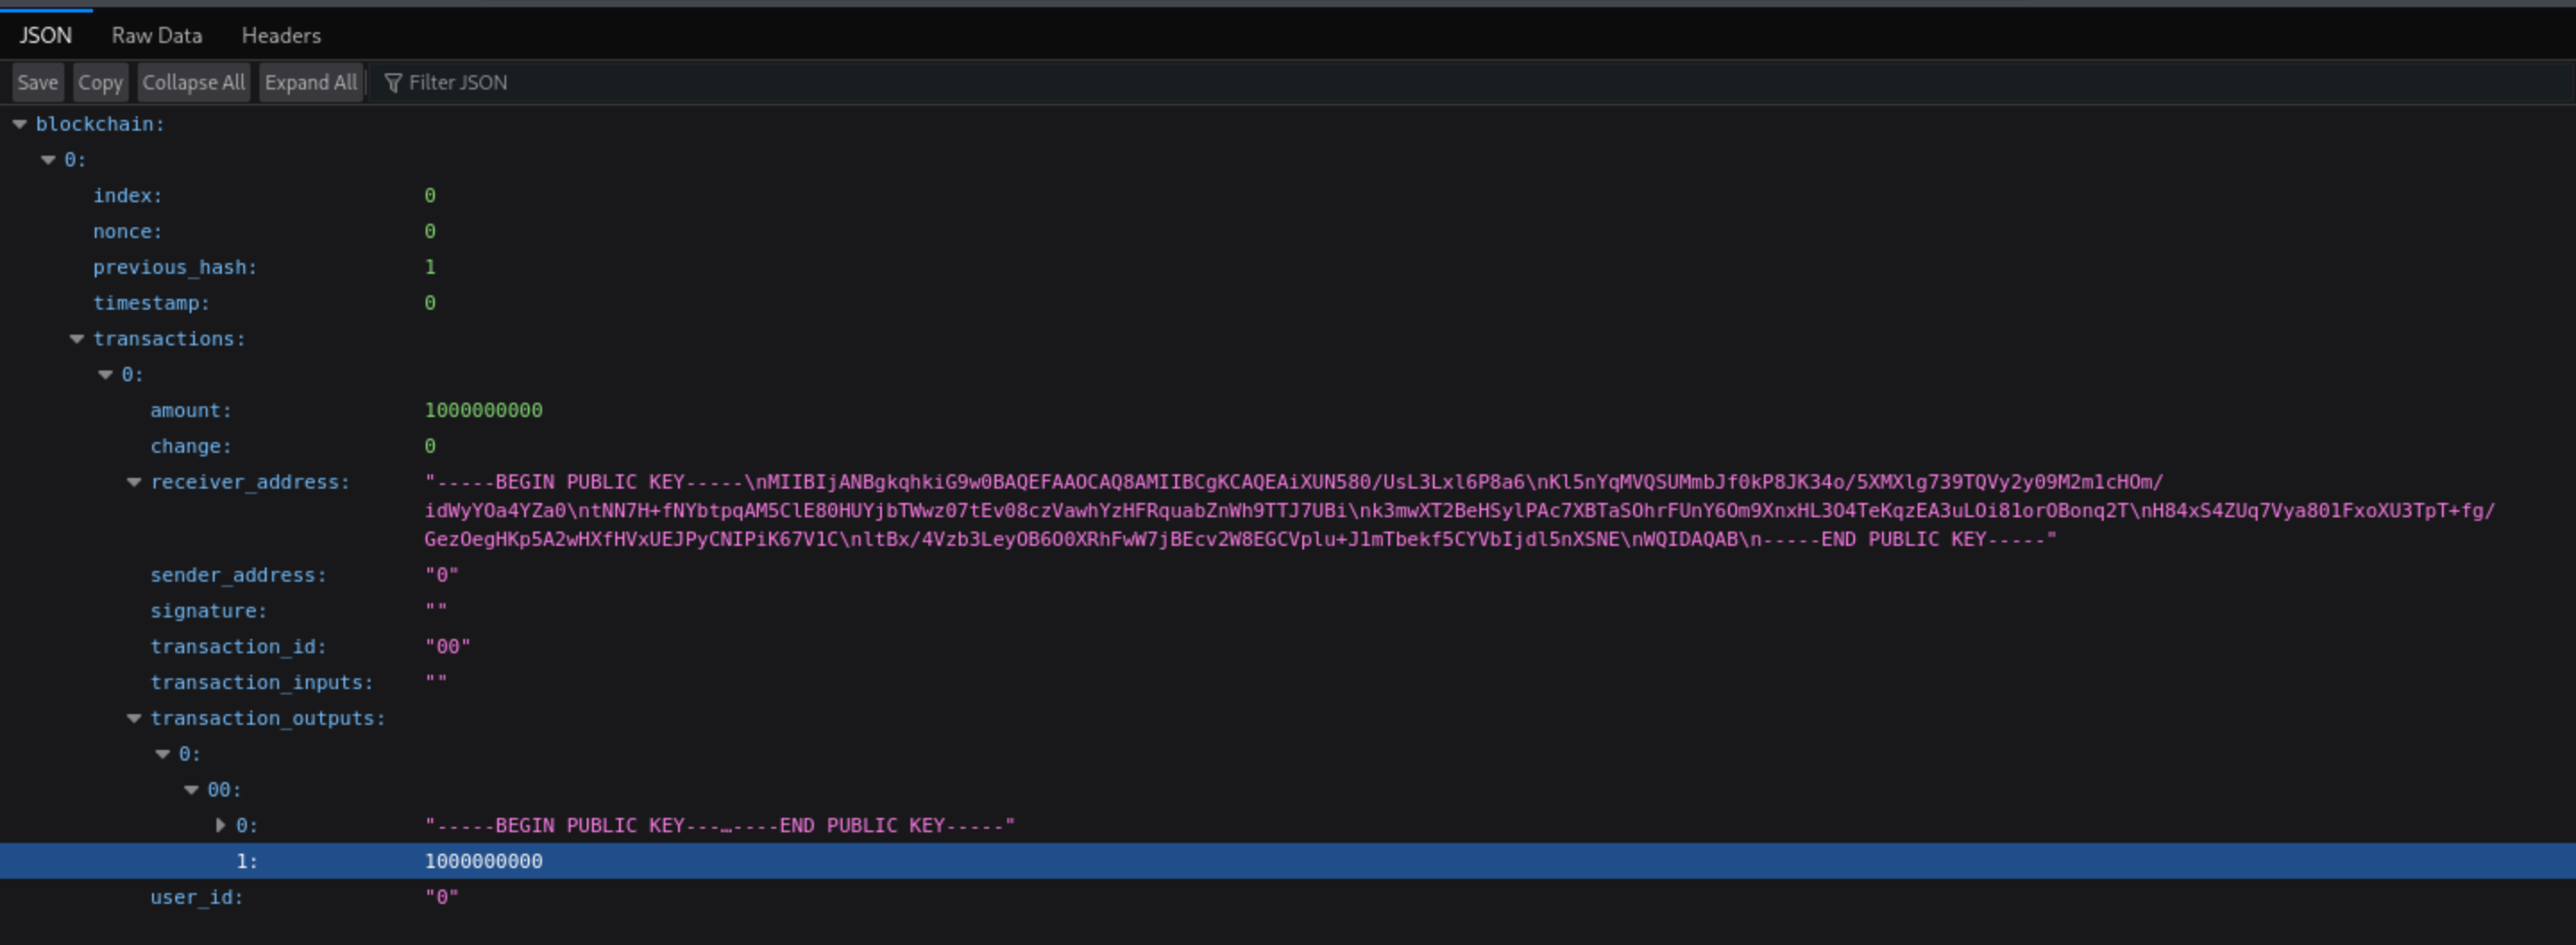Image resolution: width=2576 pixels, height=945 pixels.
Task: Collapse the transaction_outputs node arrow
Action: click(x=134, y=718)
